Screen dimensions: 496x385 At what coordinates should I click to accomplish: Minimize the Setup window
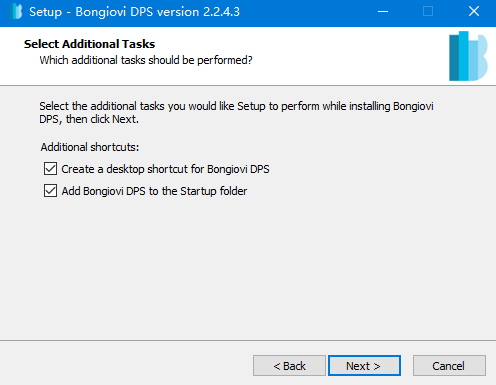[383, 12]
